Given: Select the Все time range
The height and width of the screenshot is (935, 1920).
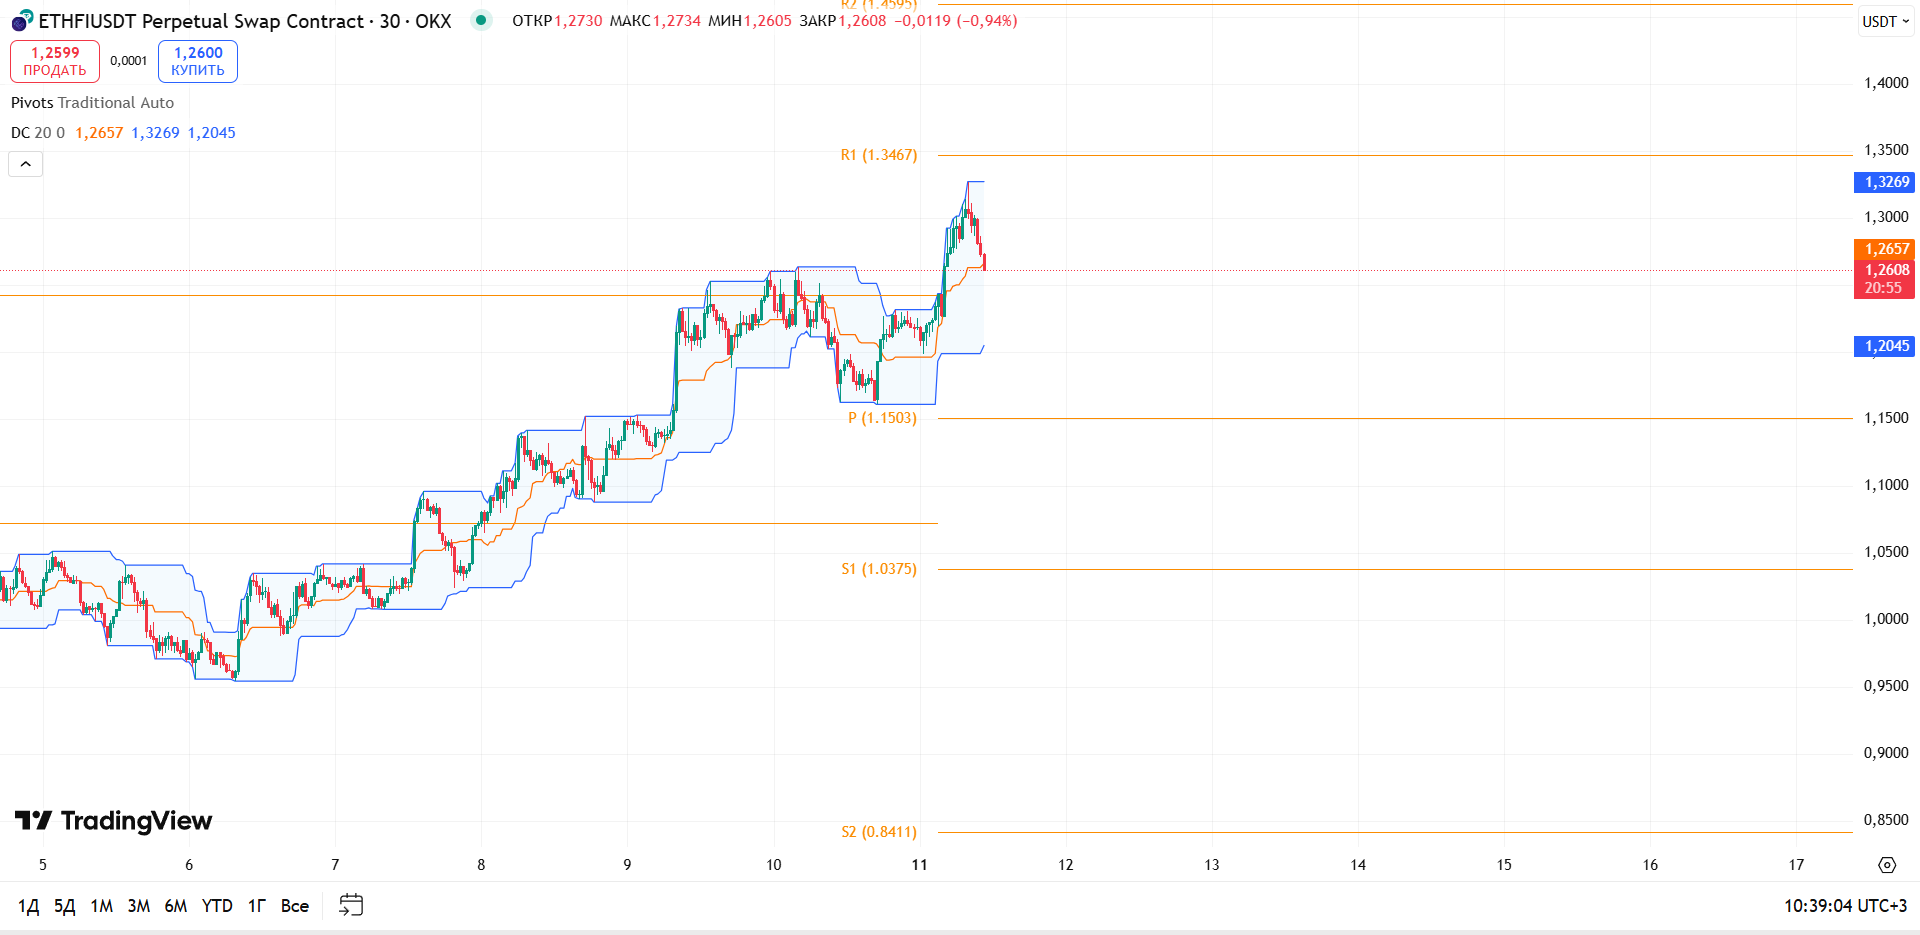Looking at the screenshot, I should point(295,906).
